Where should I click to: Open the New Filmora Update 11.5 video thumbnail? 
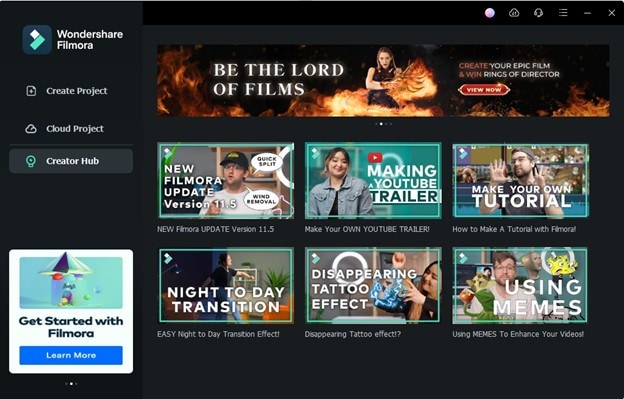point(226,181)
